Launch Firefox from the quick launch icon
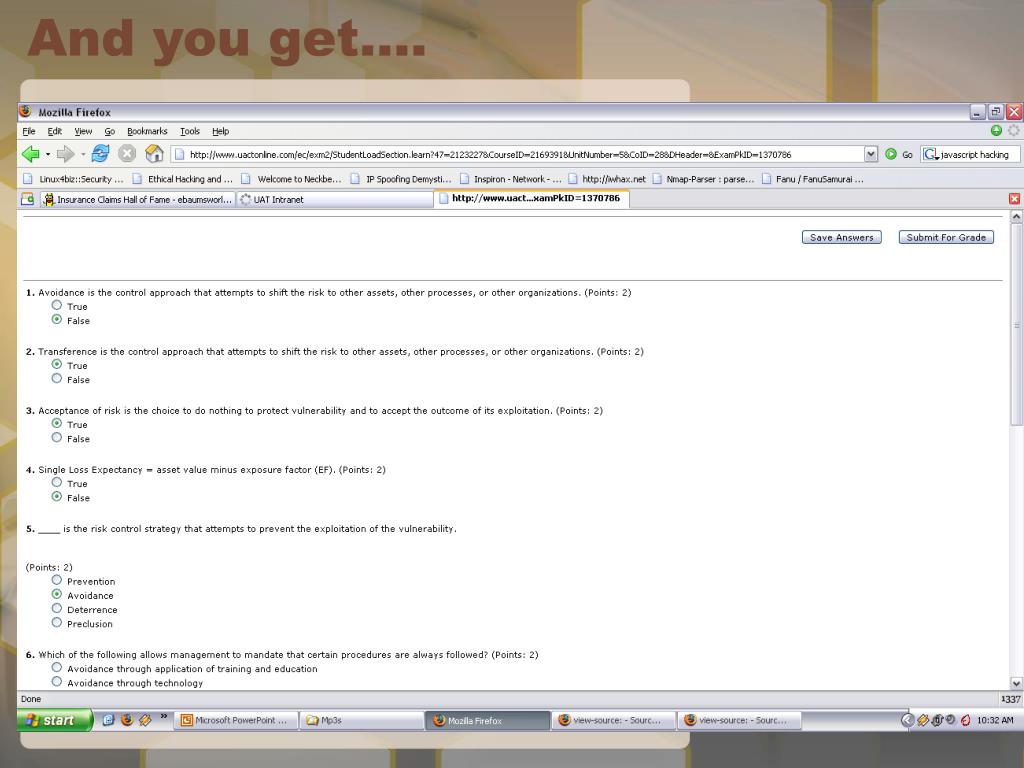Image resolution: width=1024 pixels, height=768 pixels. point(127,720)
